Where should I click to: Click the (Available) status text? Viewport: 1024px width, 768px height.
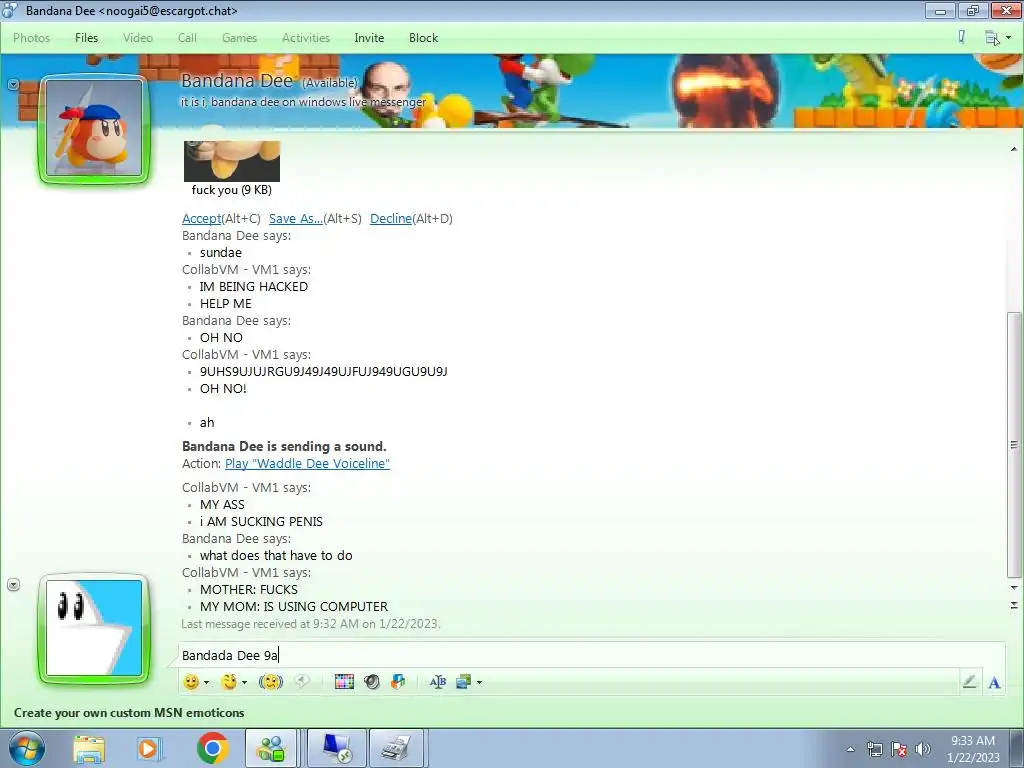click(x=330, y=83)
